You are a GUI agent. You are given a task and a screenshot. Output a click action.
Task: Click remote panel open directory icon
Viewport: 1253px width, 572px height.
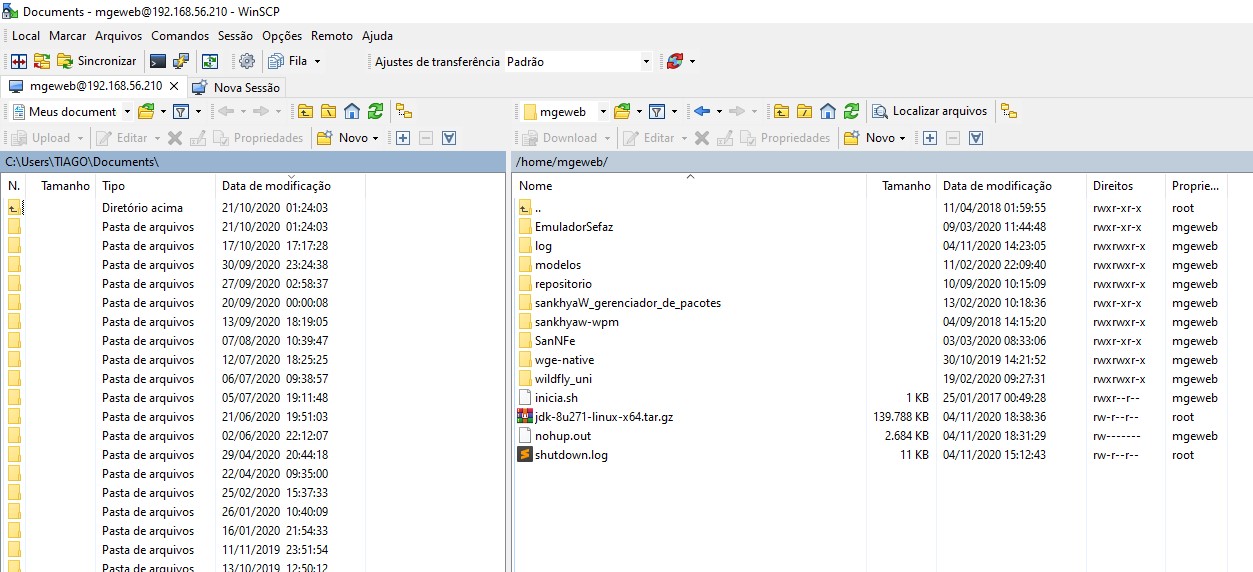coord(622,111)
